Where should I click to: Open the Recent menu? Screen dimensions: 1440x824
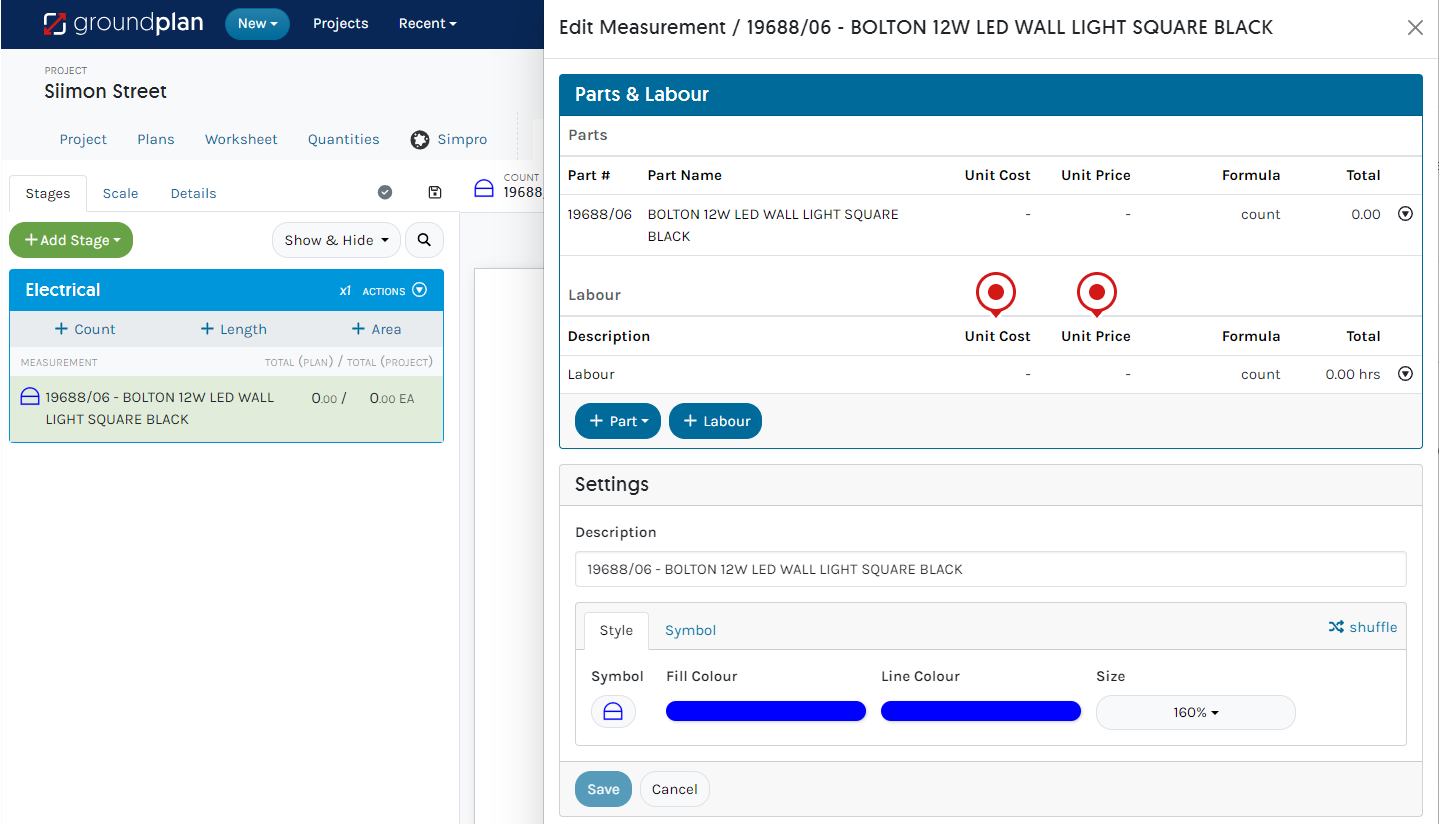427,24
